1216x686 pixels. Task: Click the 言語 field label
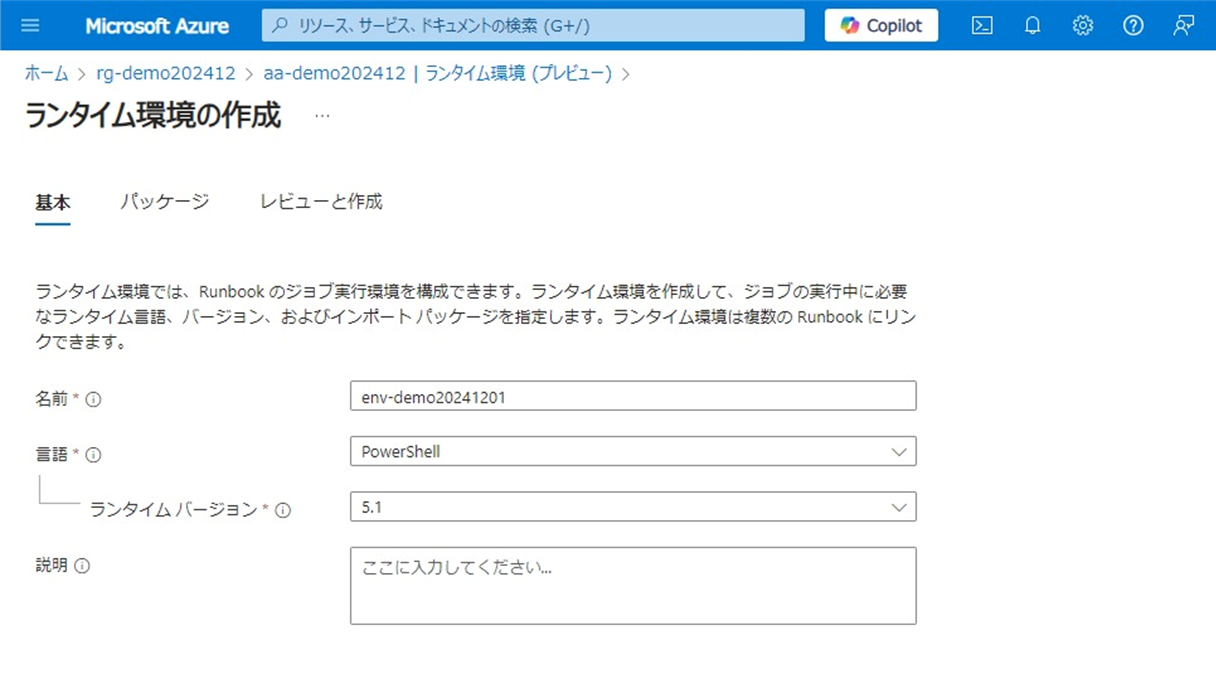pyautogui.click(x=51, y=455)
